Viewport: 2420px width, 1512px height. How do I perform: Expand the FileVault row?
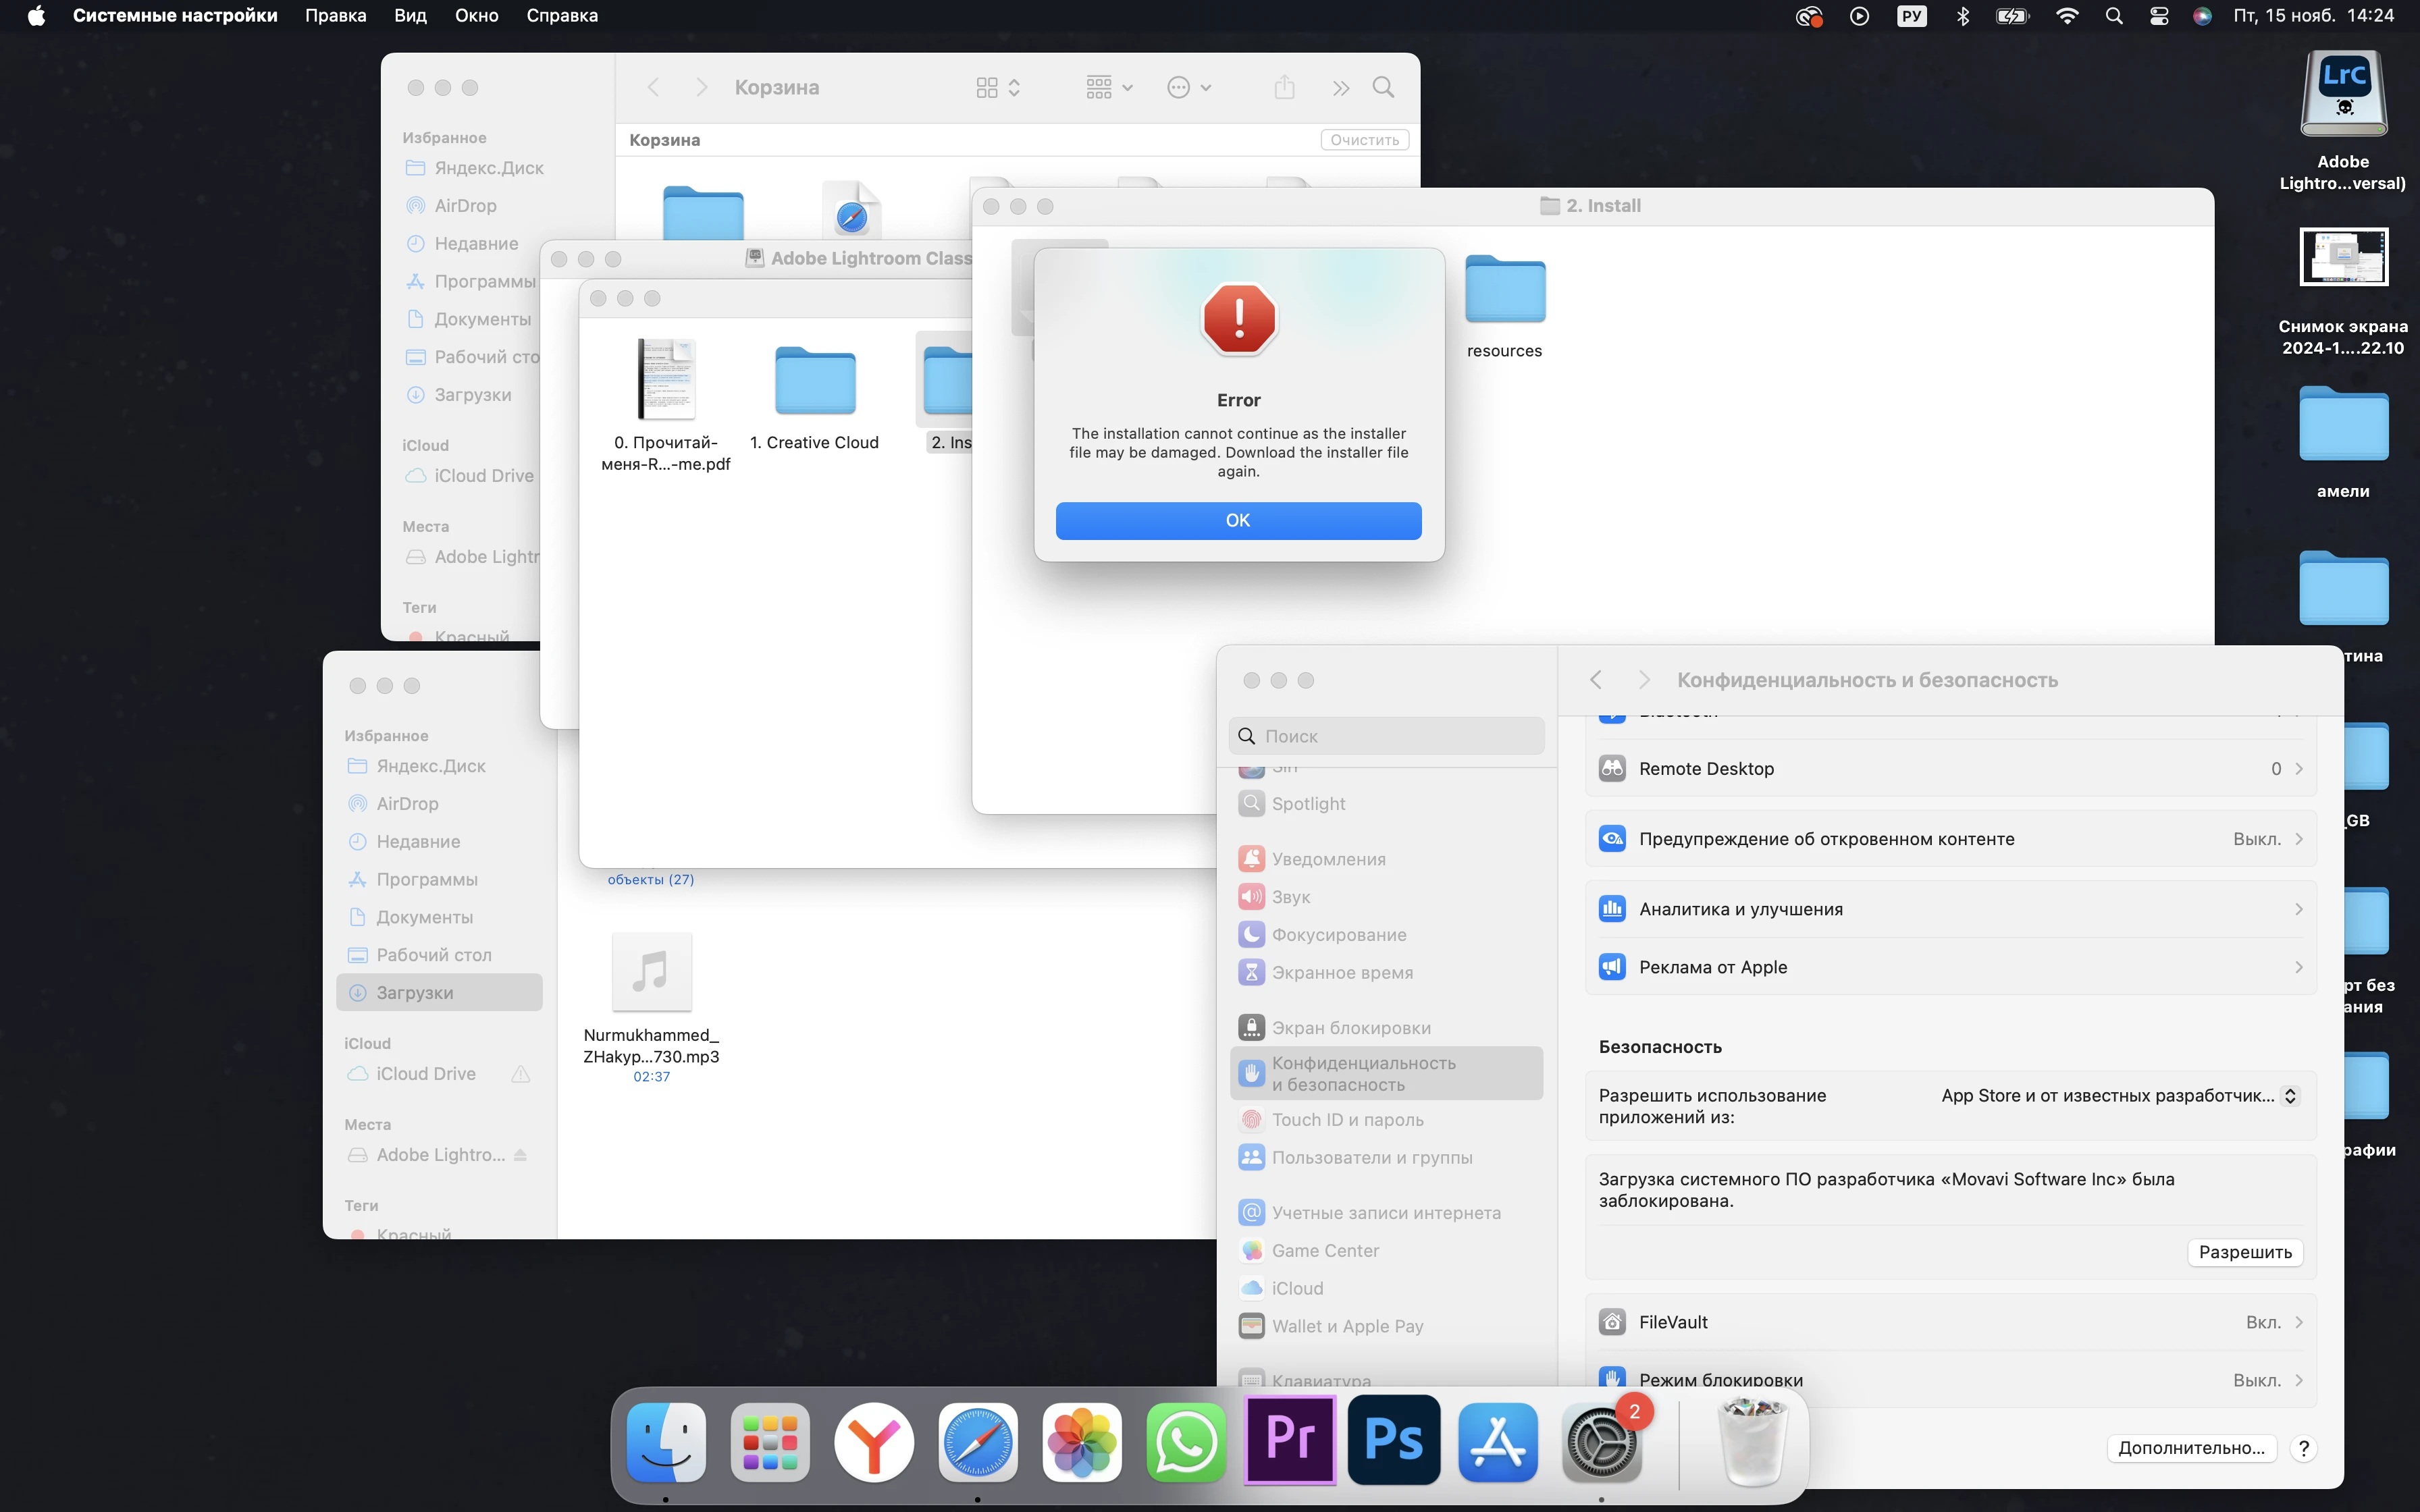[1951, 1322]
